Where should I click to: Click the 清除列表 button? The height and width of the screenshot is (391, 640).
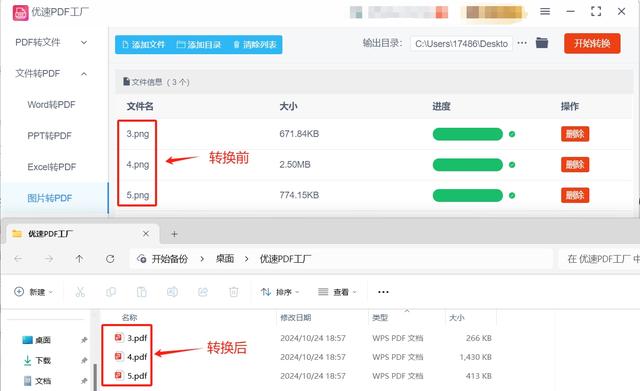255,44
